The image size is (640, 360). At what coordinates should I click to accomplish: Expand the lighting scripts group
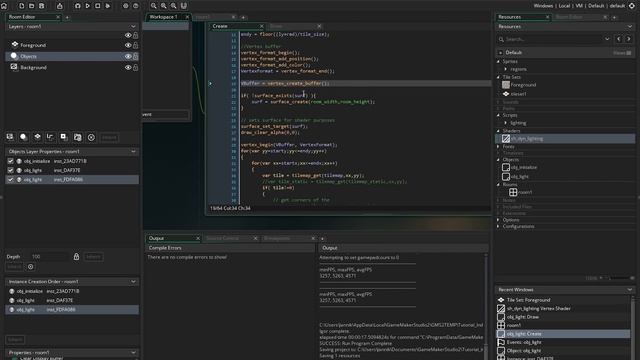tap(506, 123)
